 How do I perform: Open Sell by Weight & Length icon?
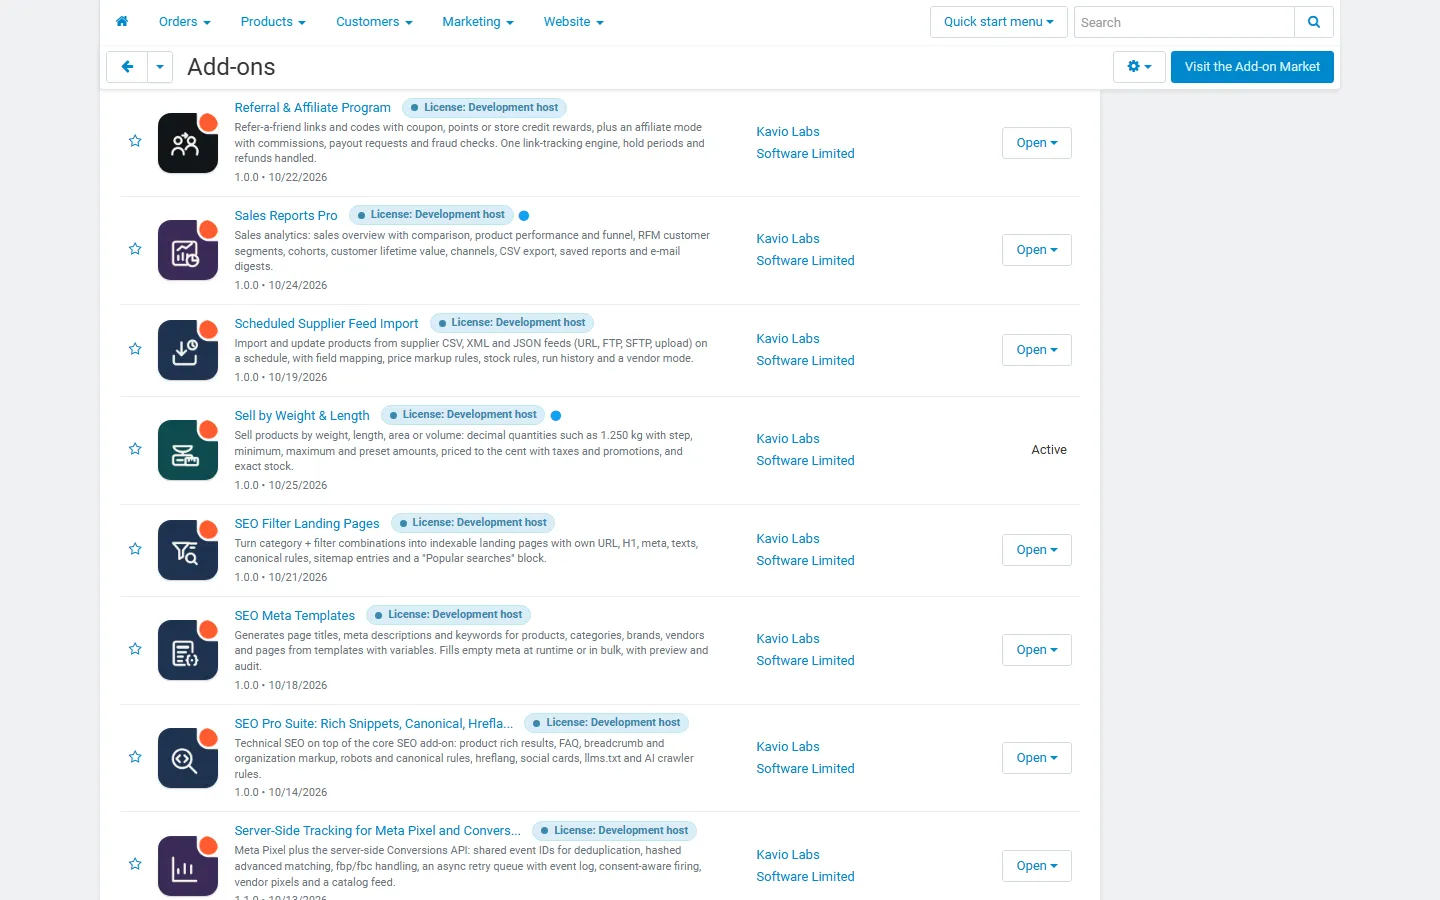coord(188,450)
